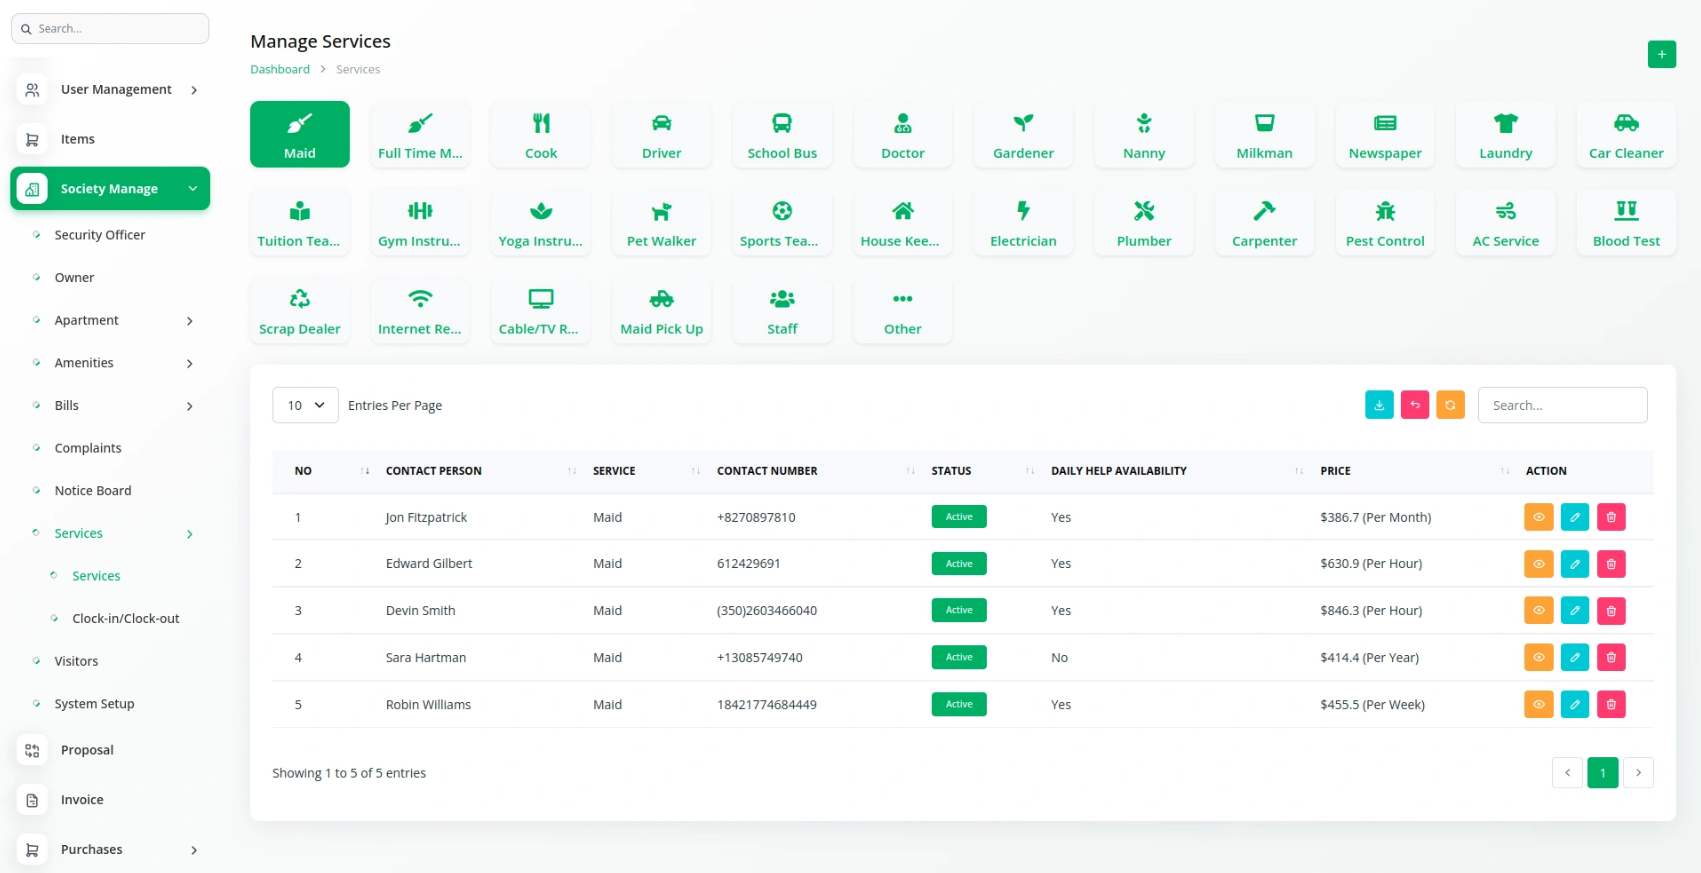Viewport: 1701px width, 873px height.
Task: Go to Dashboard breadcrumb link
Action: [x=280, y=69]
